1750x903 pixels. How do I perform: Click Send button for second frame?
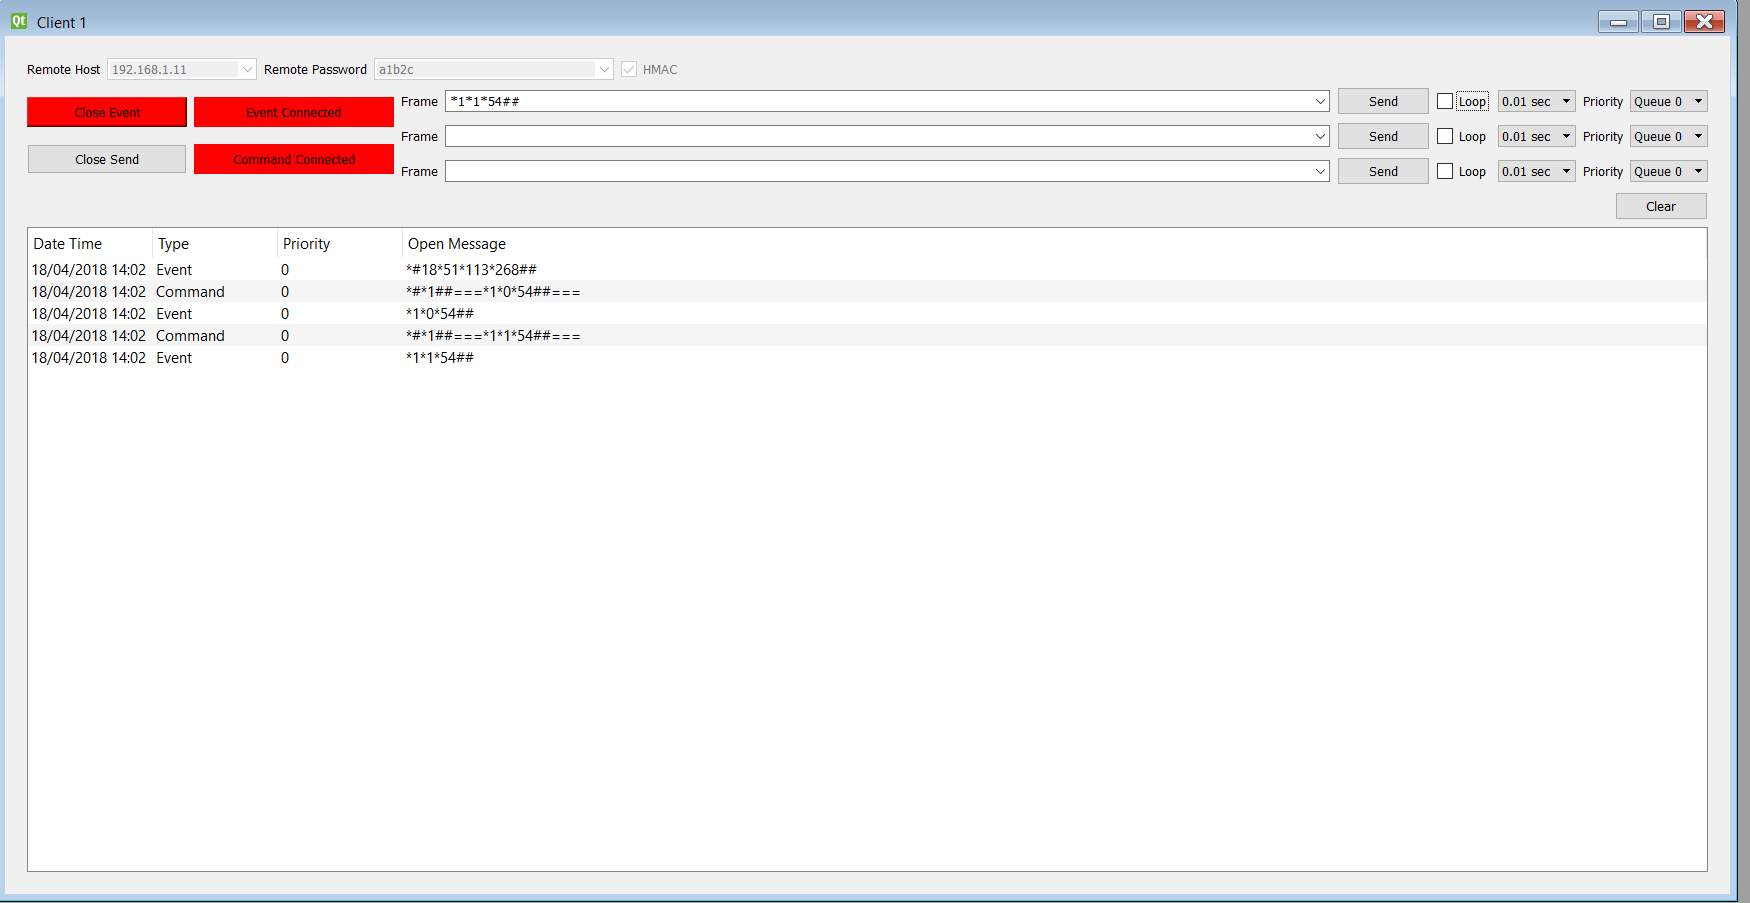coord(1383,136)
